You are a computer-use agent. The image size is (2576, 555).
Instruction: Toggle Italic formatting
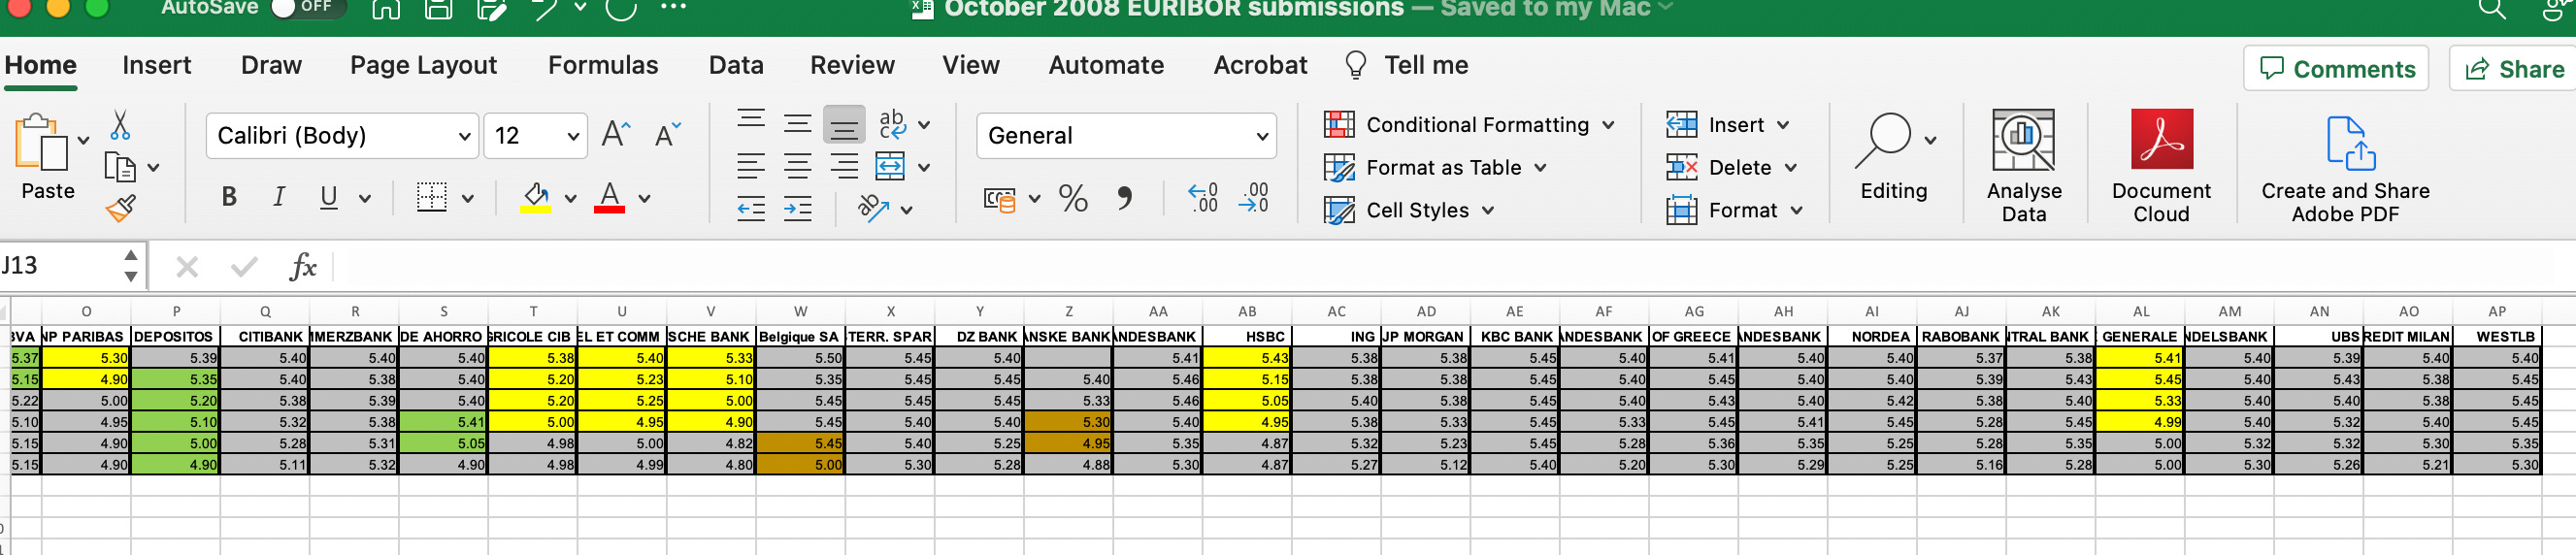[279, 197]
